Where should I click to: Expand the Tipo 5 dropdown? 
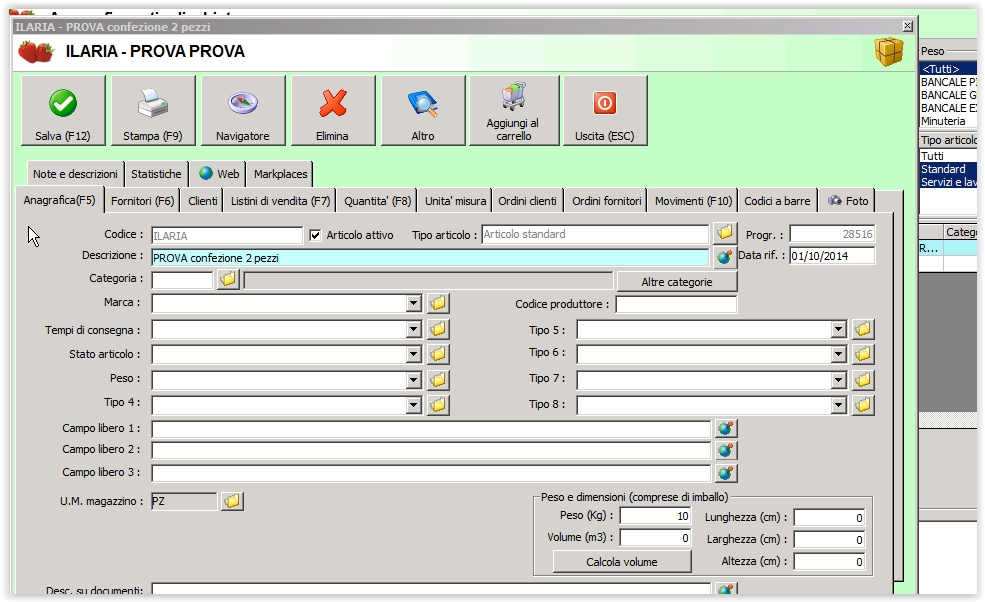[x=838, y=329]
